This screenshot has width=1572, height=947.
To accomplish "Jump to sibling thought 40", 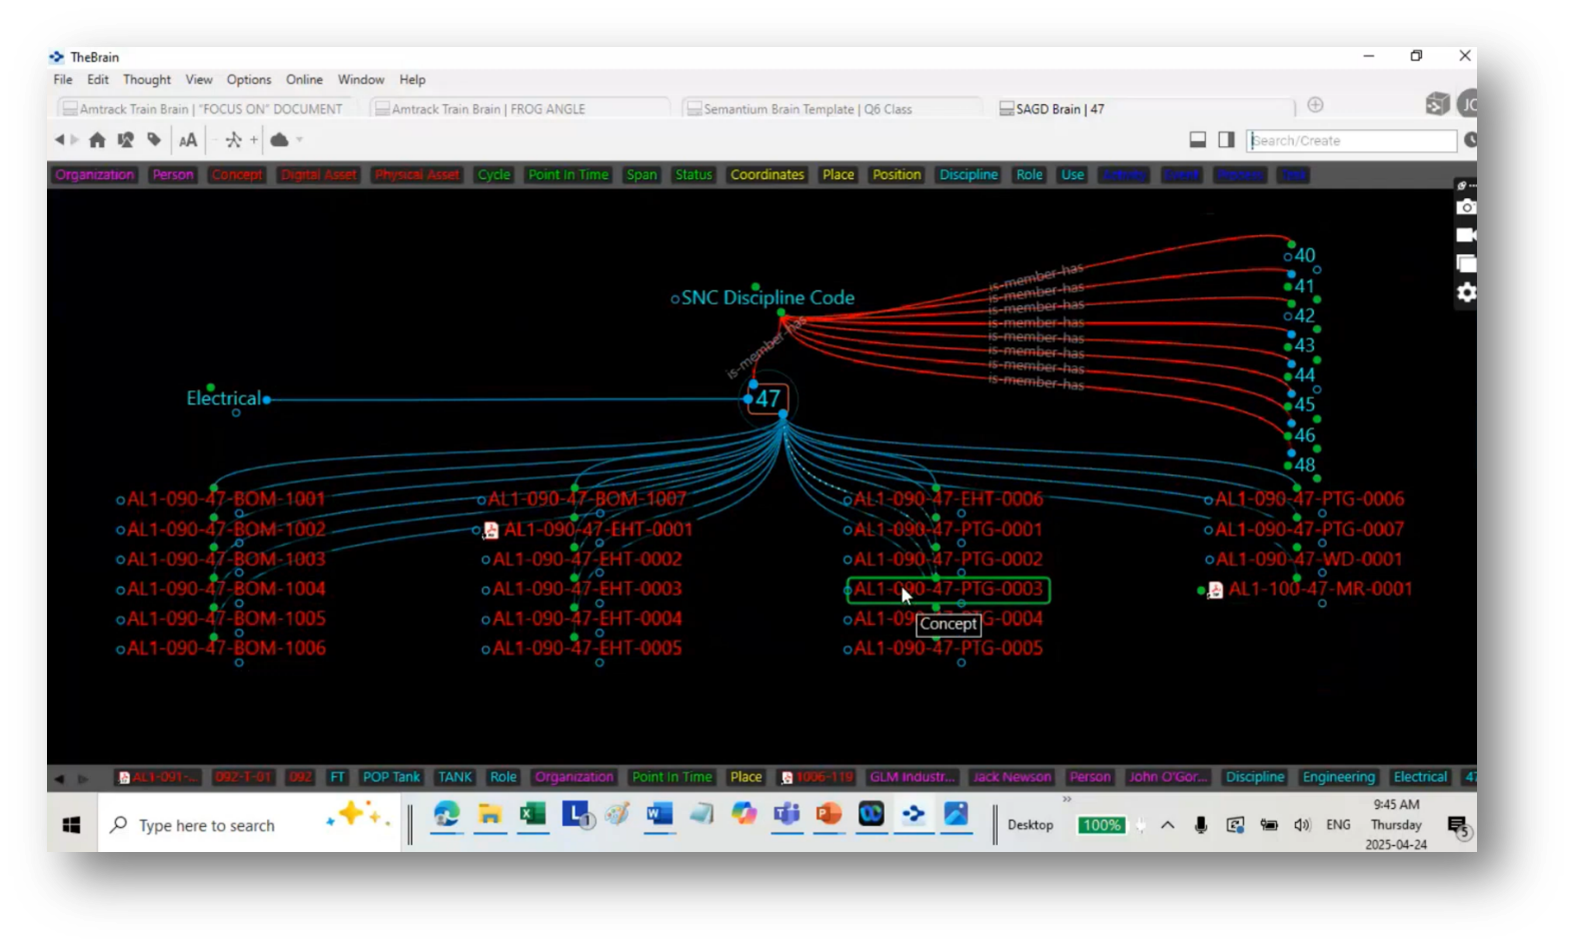I will click(x=1305, y=256).
